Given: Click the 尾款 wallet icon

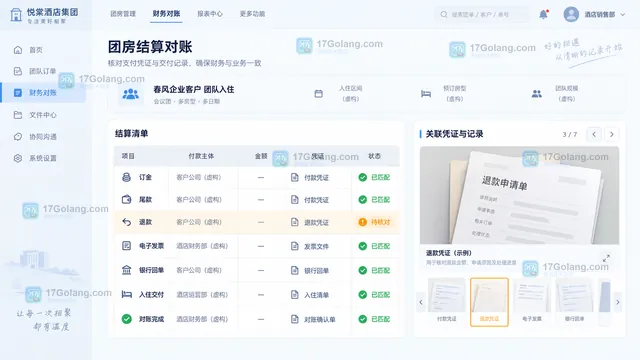Looking at the screenshot, I should (x=127, y=199).
